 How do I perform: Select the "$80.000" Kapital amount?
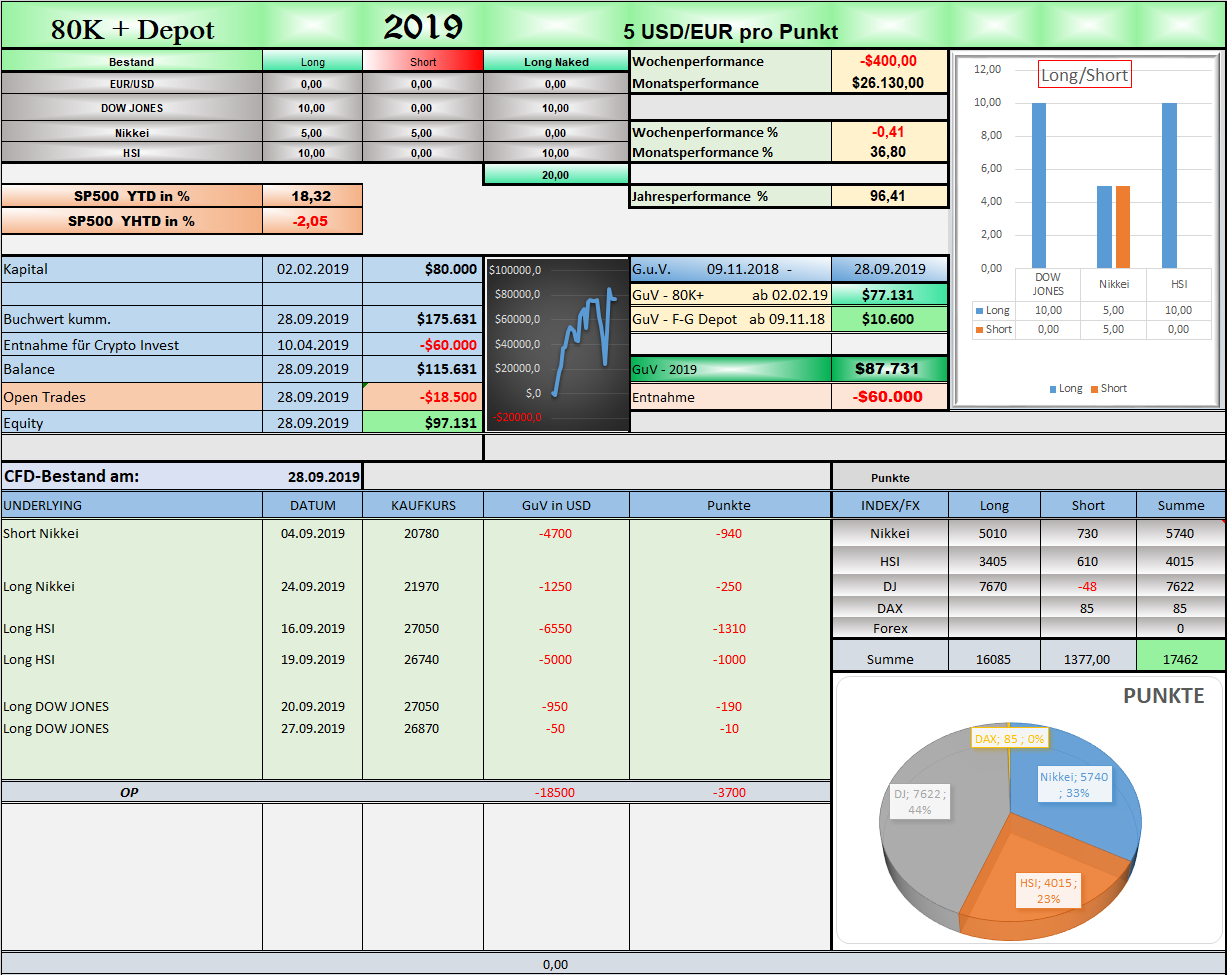(x=423, y=269)
